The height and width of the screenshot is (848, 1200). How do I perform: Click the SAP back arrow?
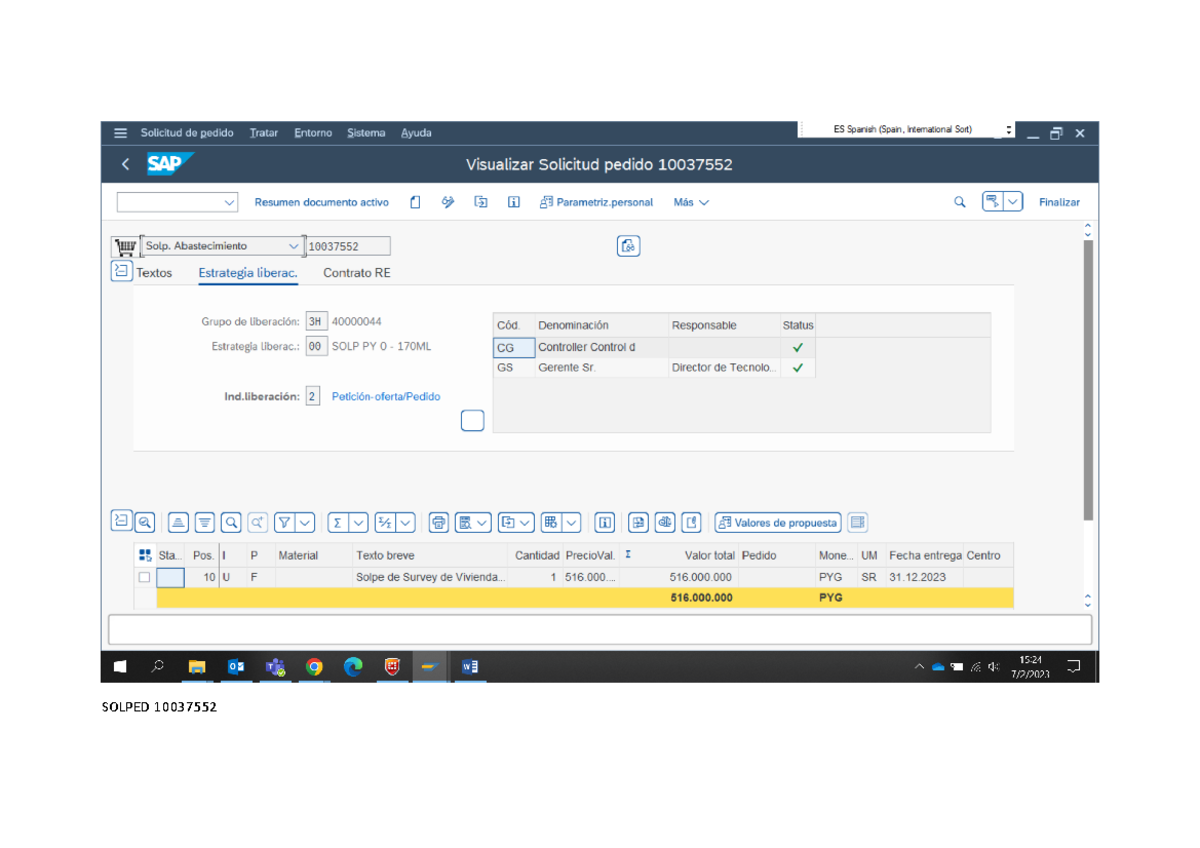125,164
